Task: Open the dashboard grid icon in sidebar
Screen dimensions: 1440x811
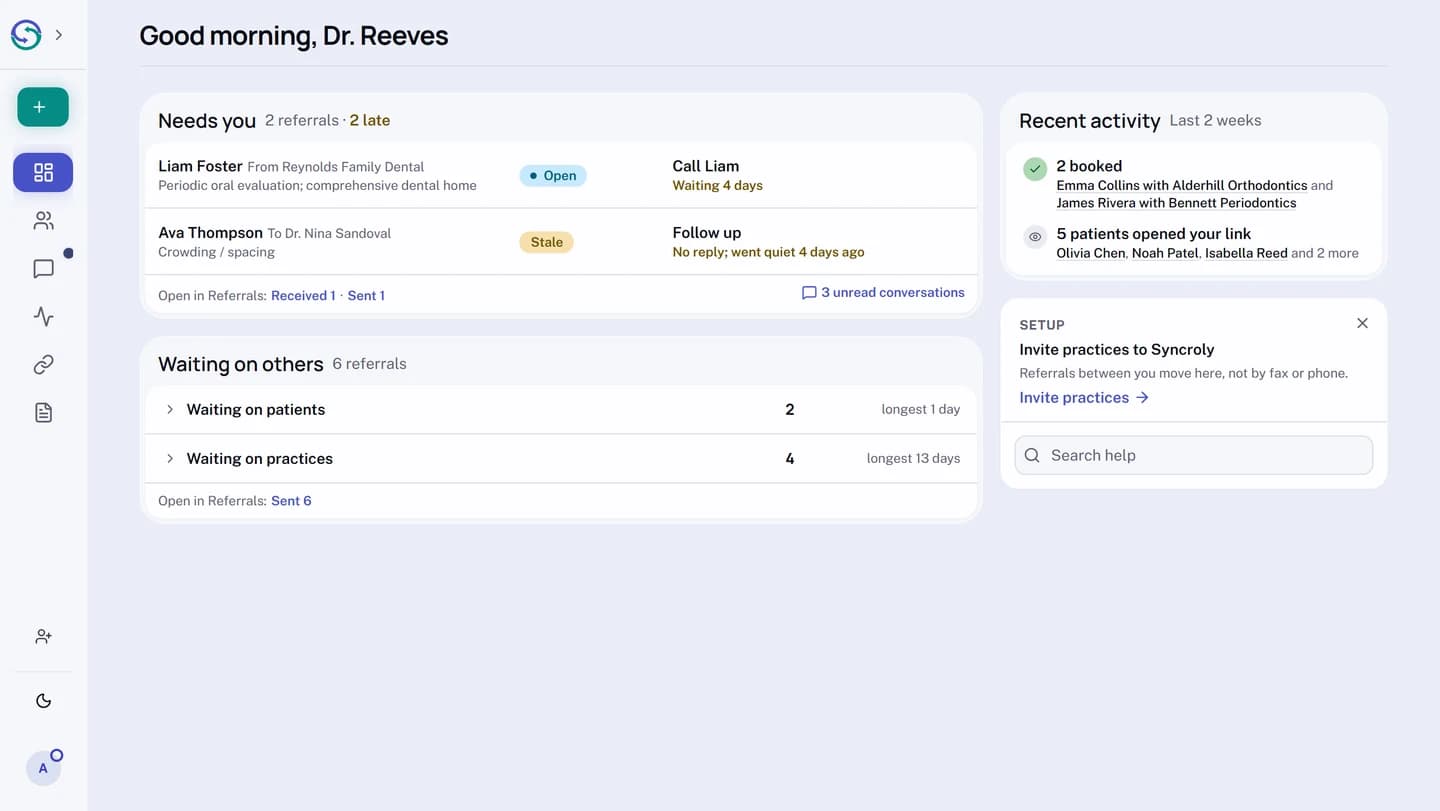Action: click(43, 172)
